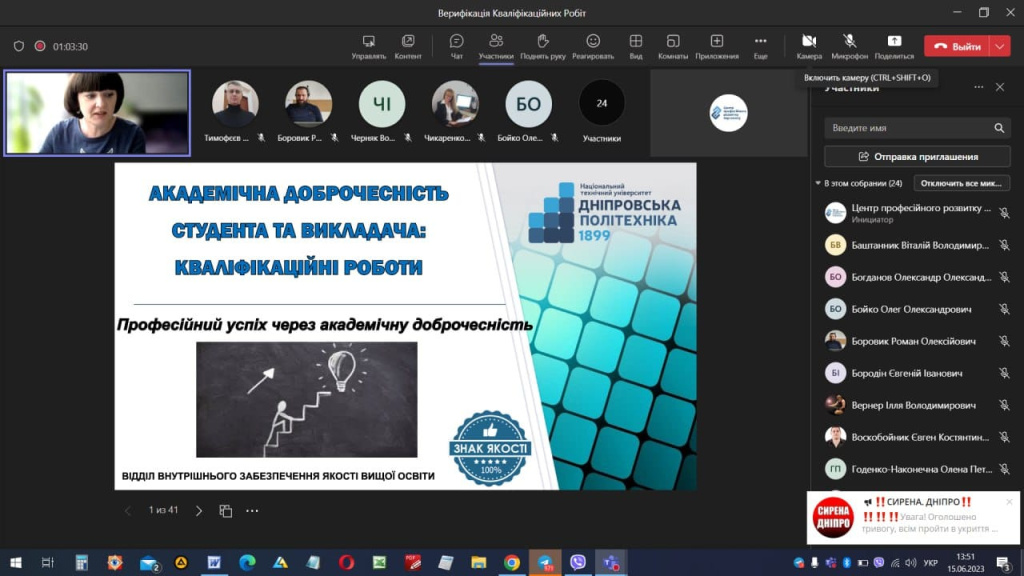Open Windows notification center icon
The width and height of the screenshot is (1024, 576).
point(1003,562)
